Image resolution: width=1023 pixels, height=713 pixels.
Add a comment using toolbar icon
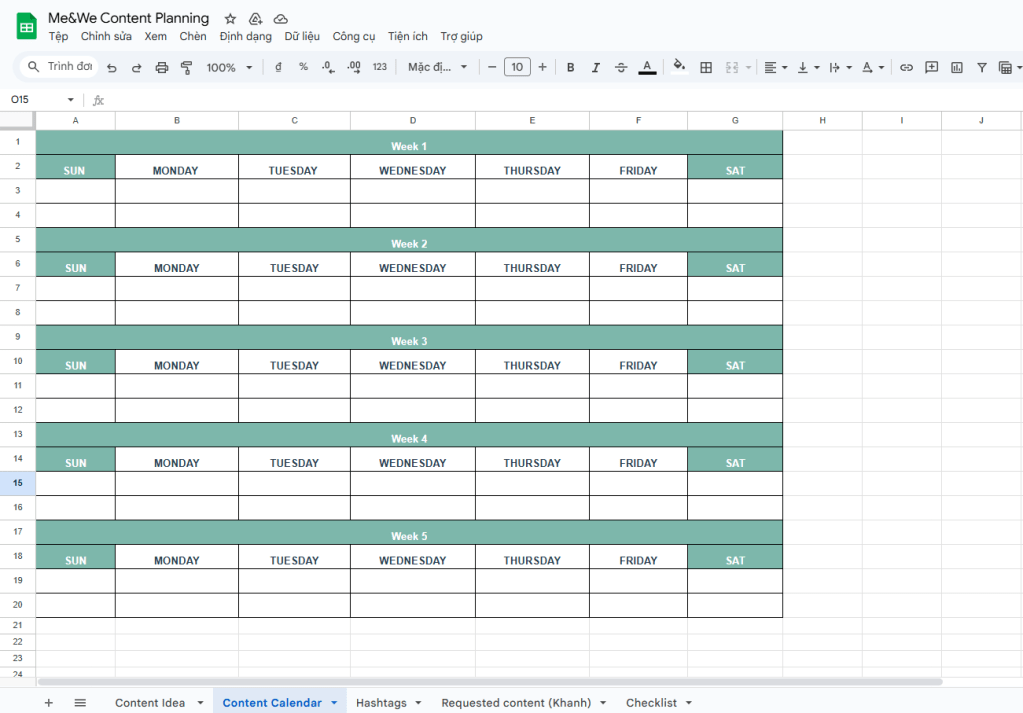click(x=932, y=67)
